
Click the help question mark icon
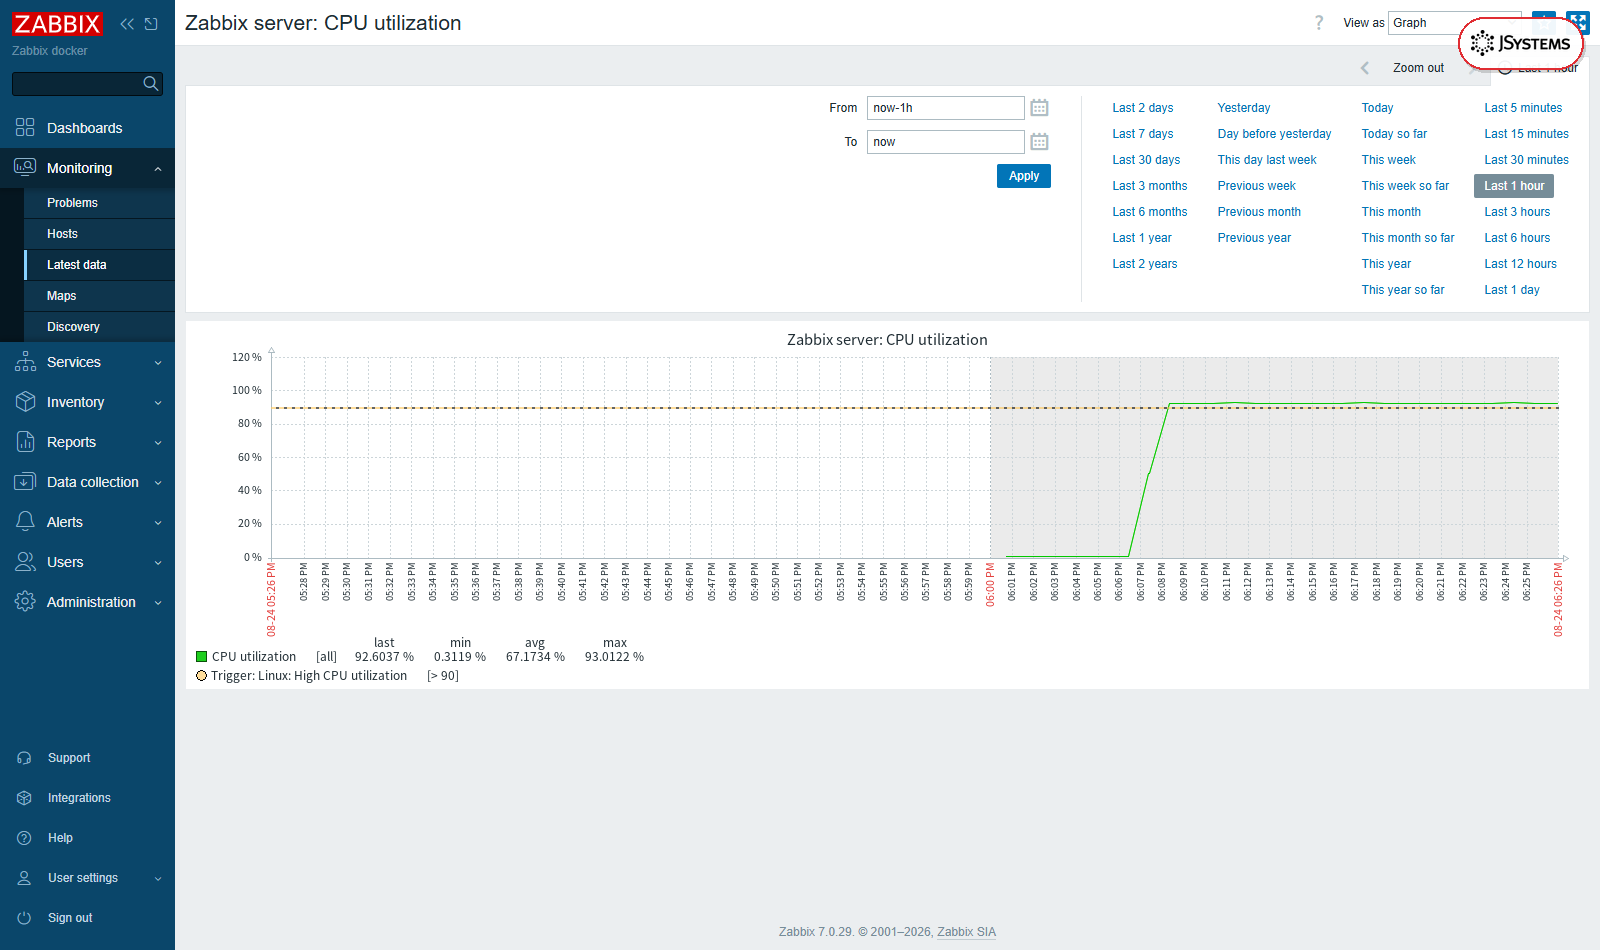pyautogui.click(x=1319, y=23)
